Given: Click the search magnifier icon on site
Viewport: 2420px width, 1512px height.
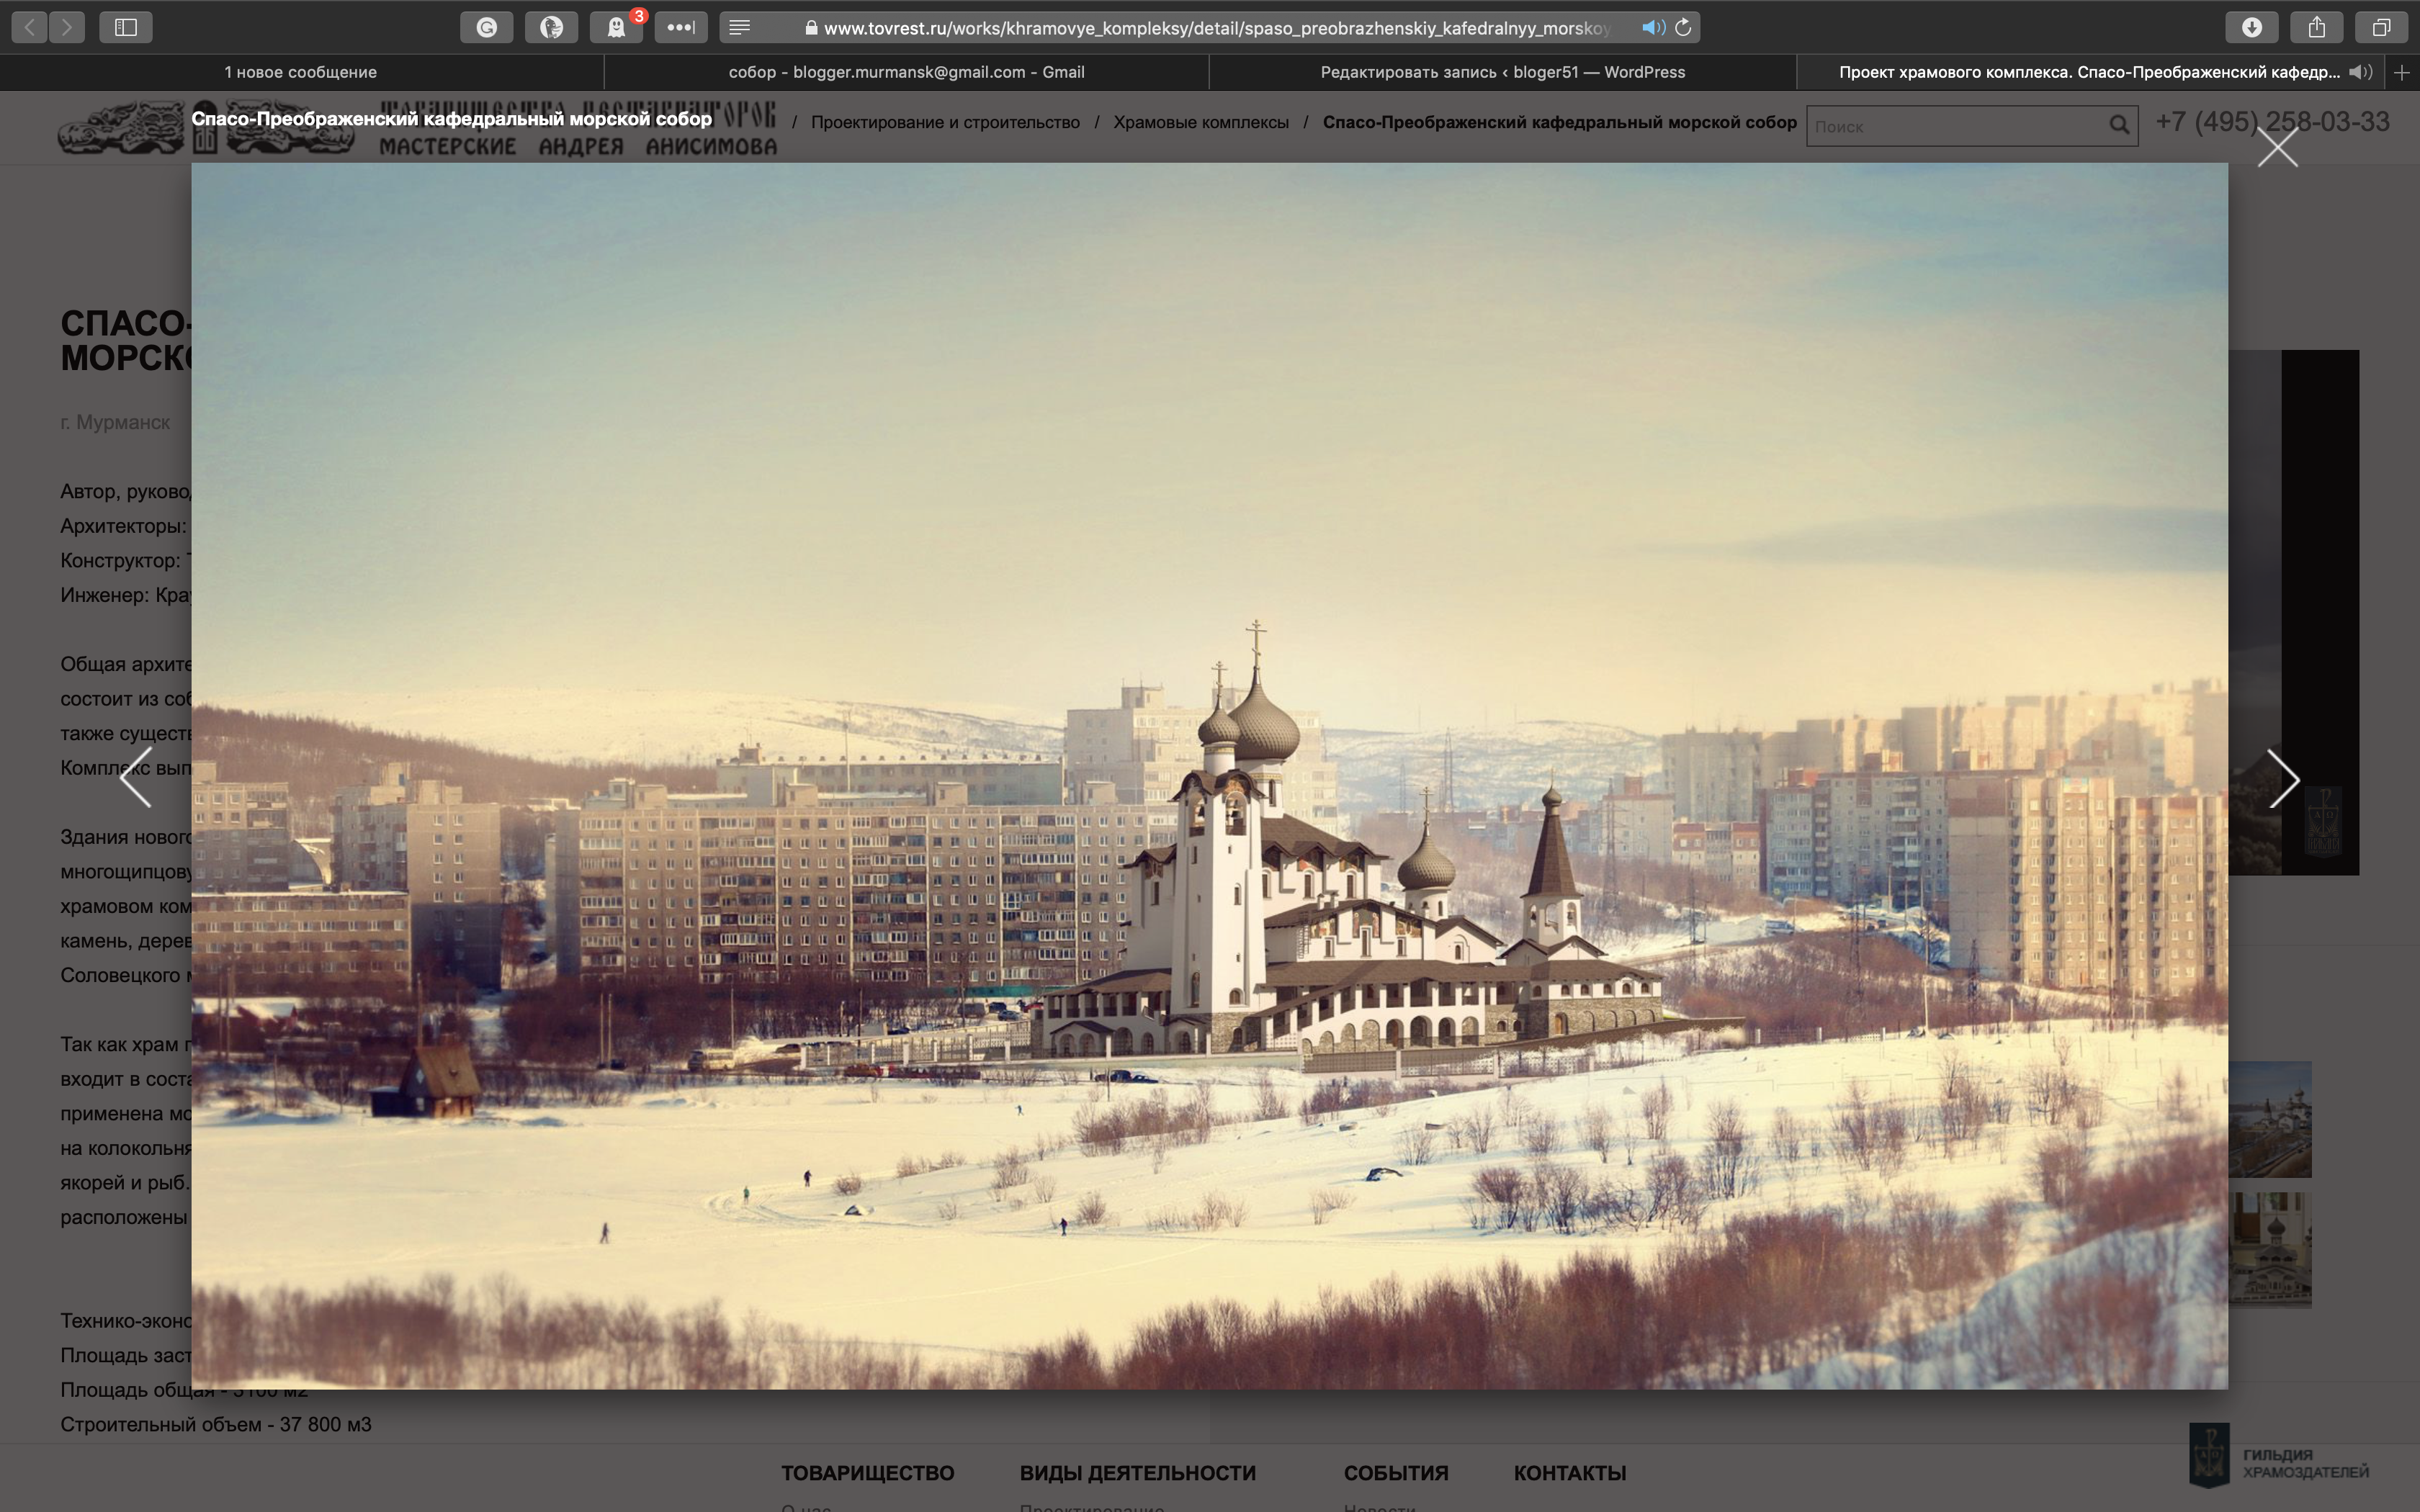Looking at the screenshot, I should (x=2119, y=125).
